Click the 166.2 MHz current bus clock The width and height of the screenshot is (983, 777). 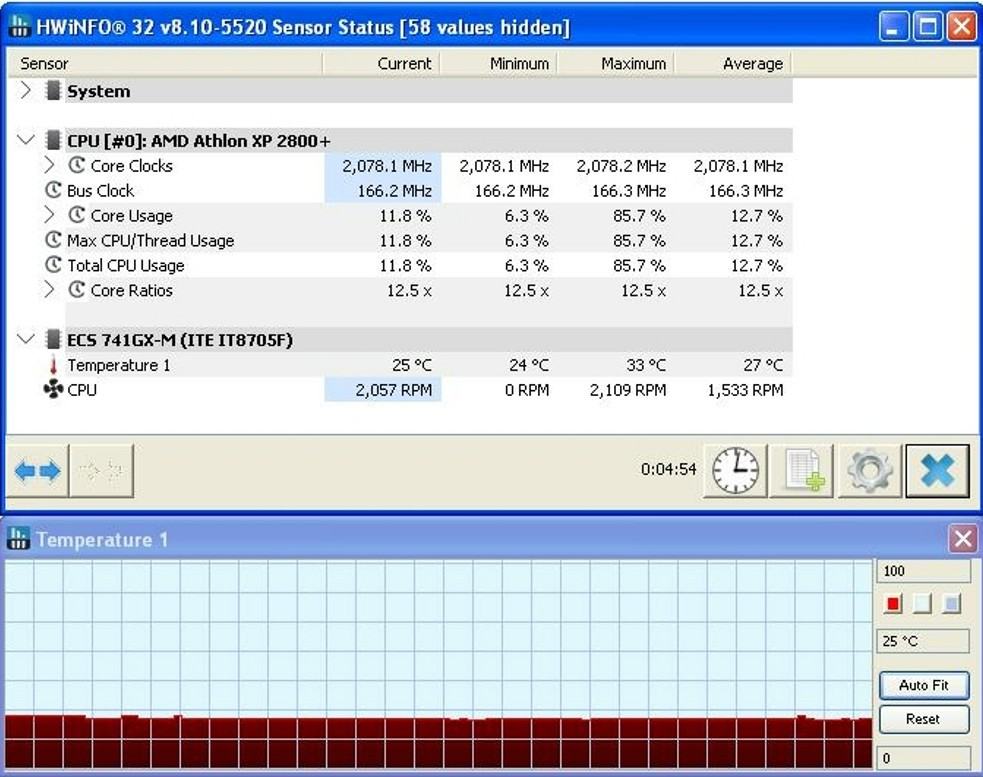click(394, 191)
